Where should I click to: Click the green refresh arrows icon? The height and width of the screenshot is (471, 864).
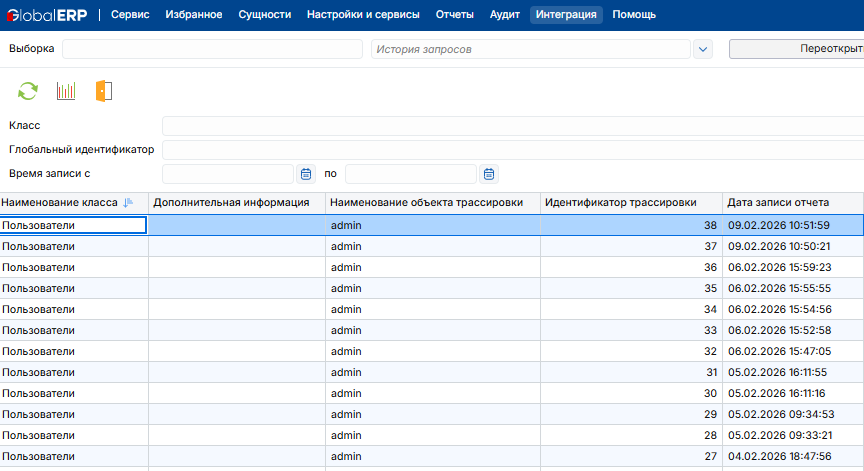(27, 91)
